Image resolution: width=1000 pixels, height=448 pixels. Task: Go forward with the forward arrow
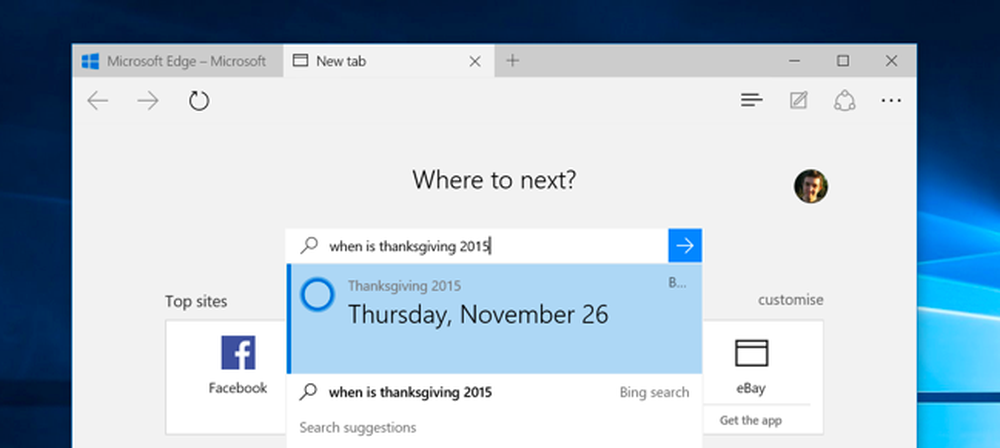coord(148,101)
